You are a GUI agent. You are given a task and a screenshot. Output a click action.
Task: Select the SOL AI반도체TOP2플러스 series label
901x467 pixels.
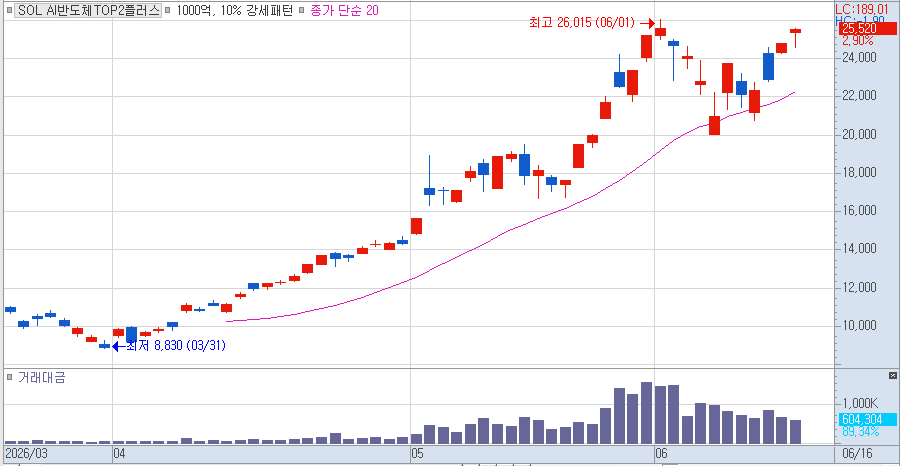(x=88, y=10)
